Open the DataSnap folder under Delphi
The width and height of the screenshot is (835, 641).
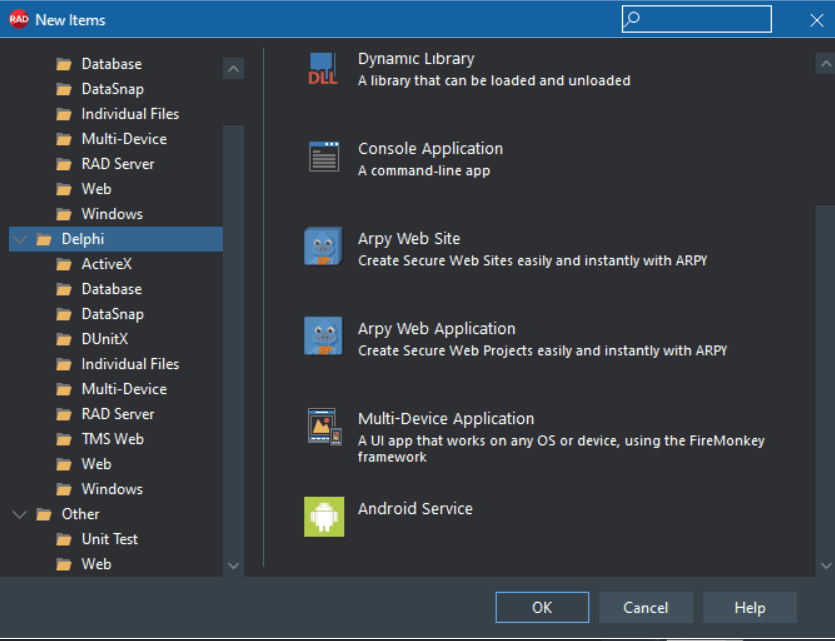pos(113,314)
